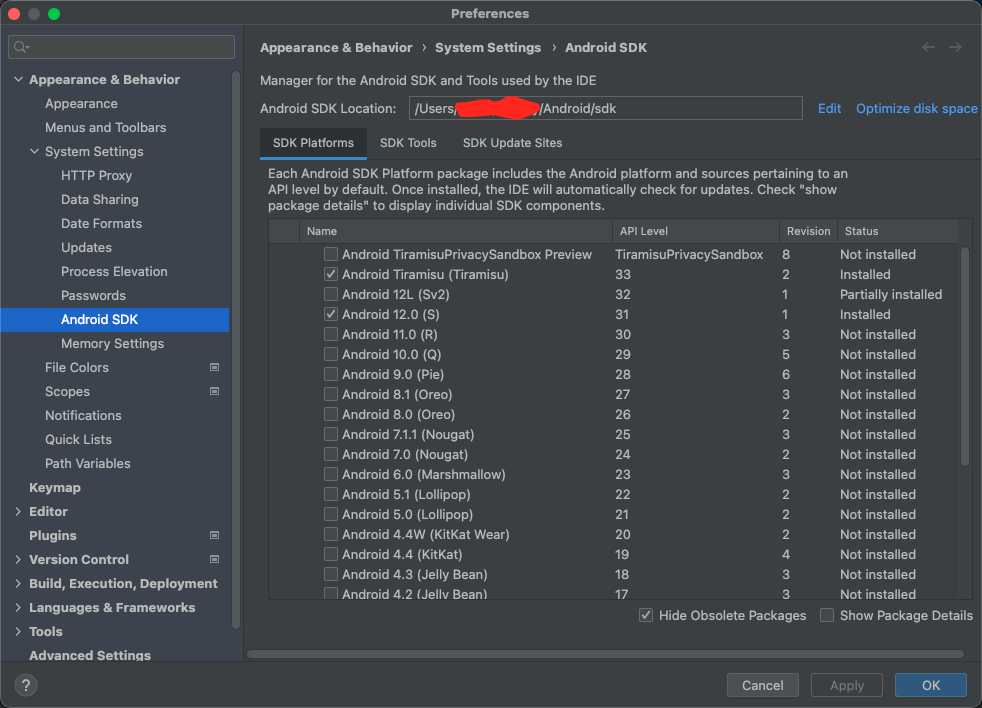This screenshot has height=708, width=982.
Task: Open the SDK Update Sites tab
Action: (x=512, y=143)
